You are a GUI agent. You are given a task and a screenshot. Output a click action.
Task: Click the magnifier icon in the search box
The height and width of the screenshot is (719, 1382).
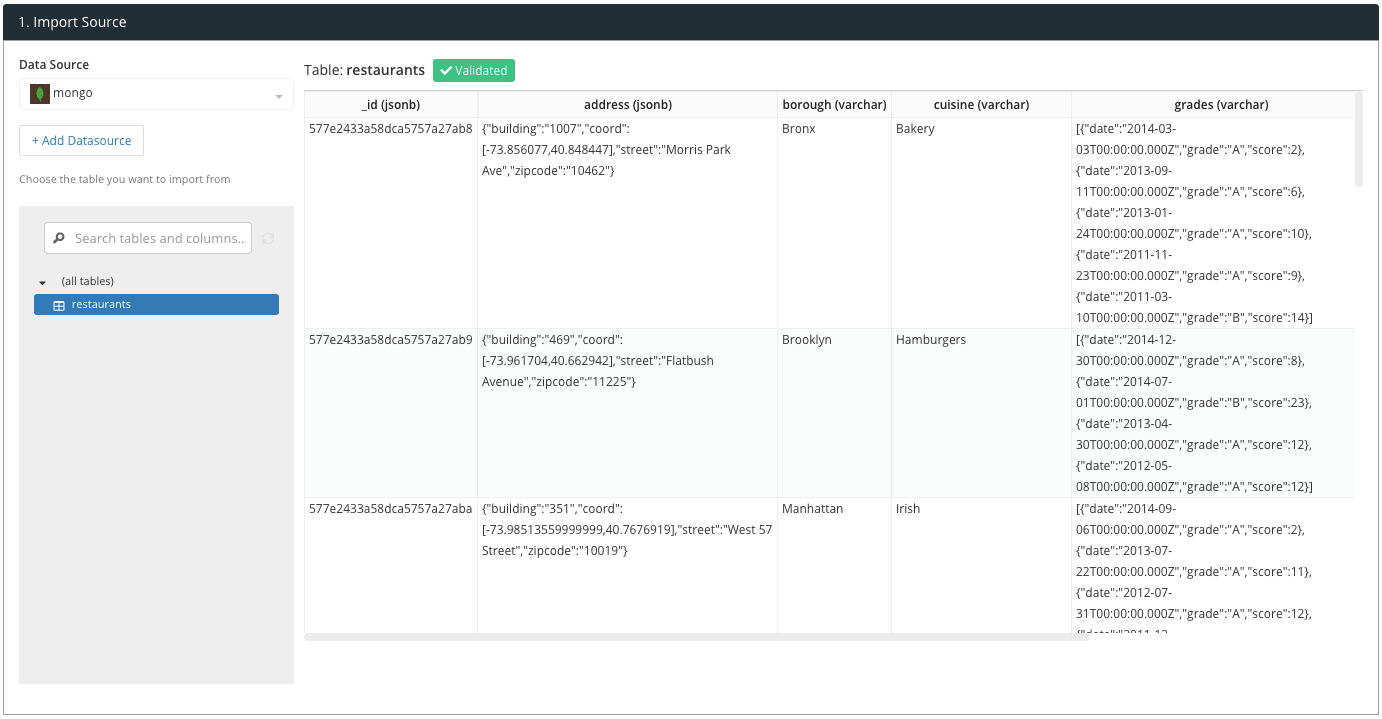click(x=61, y=239)
